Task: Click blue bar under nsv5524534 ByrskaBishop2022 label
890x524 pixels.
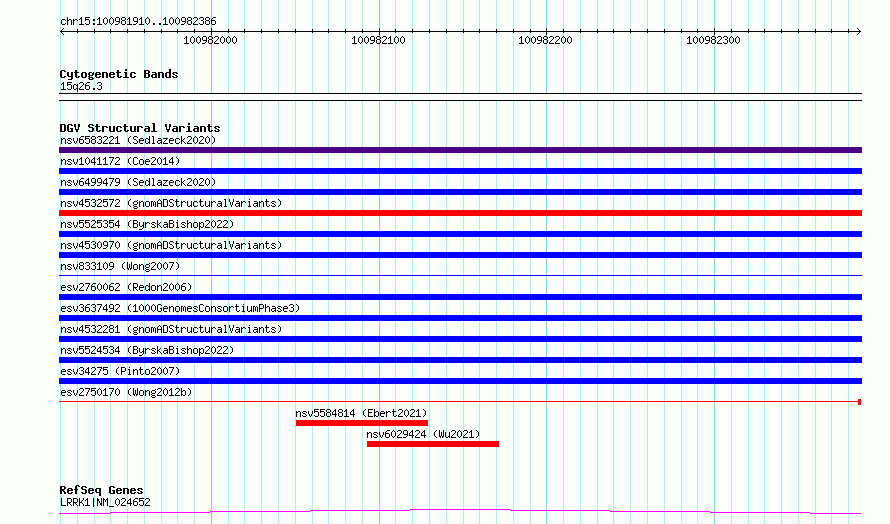Action: coord(460,360)
